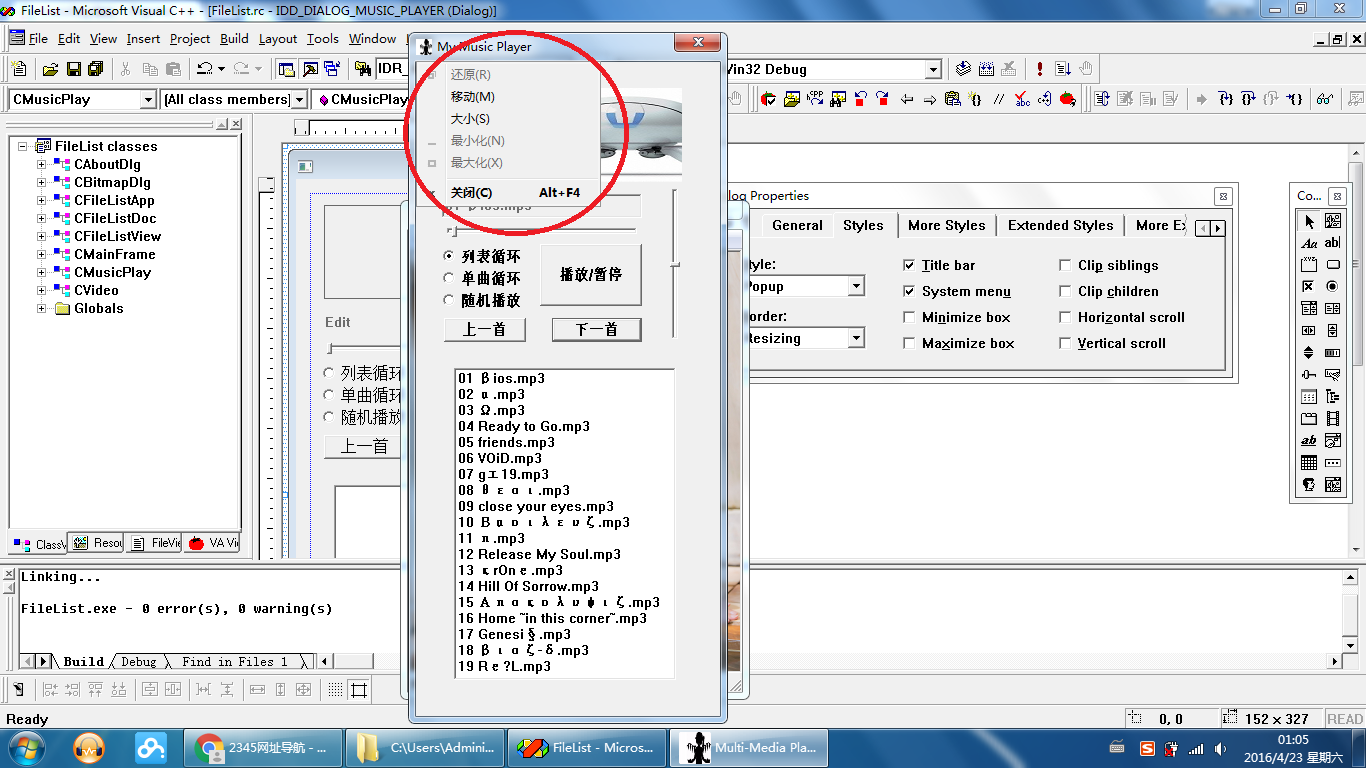Screen dimensions: 1366x768
Task: Open the Style Popup dropdown
Action: tap(856, 286)
